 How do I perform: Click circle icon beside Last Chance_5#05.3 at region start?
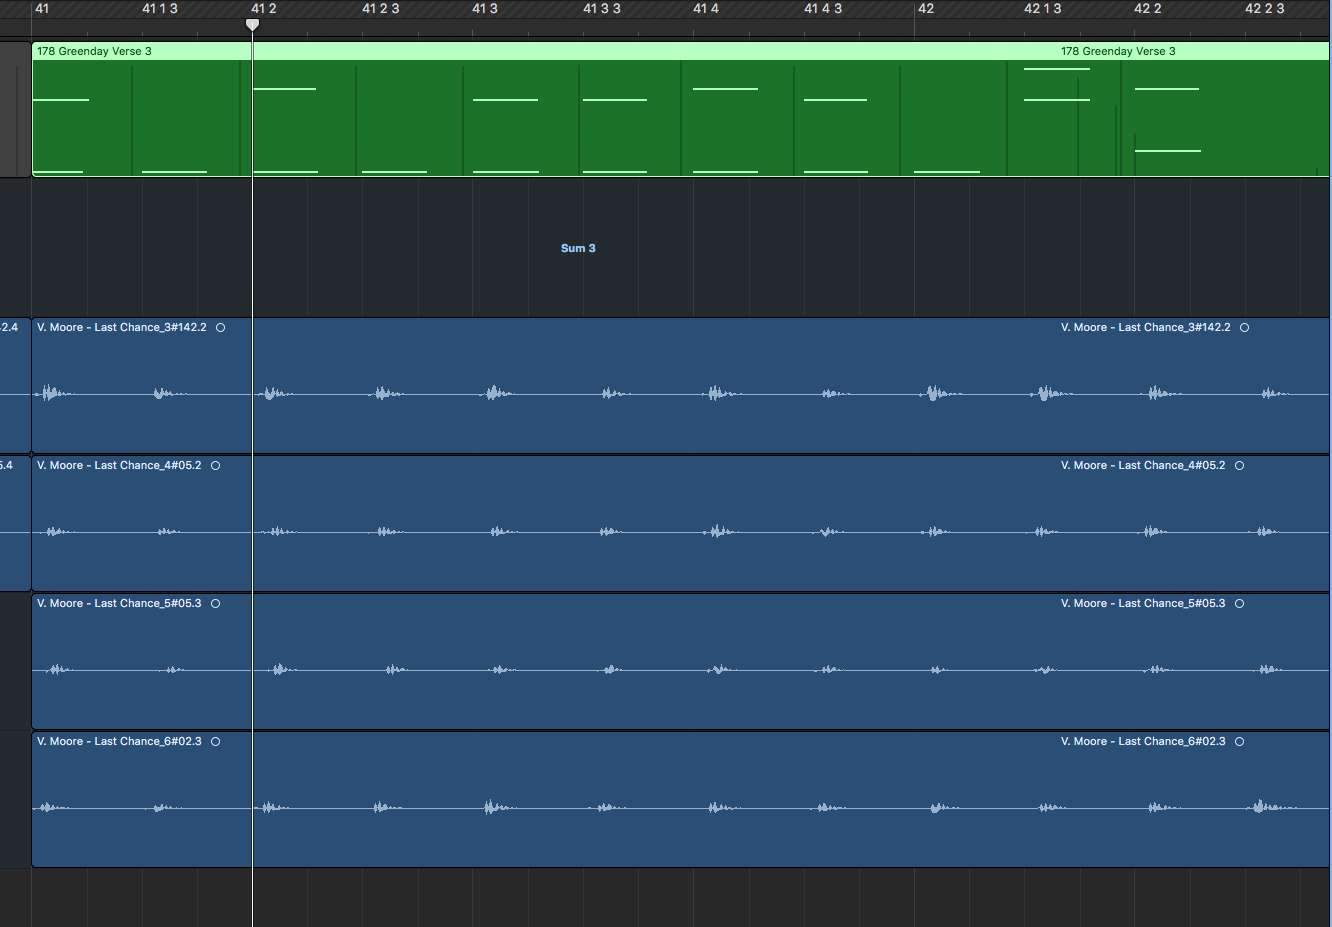216,604
